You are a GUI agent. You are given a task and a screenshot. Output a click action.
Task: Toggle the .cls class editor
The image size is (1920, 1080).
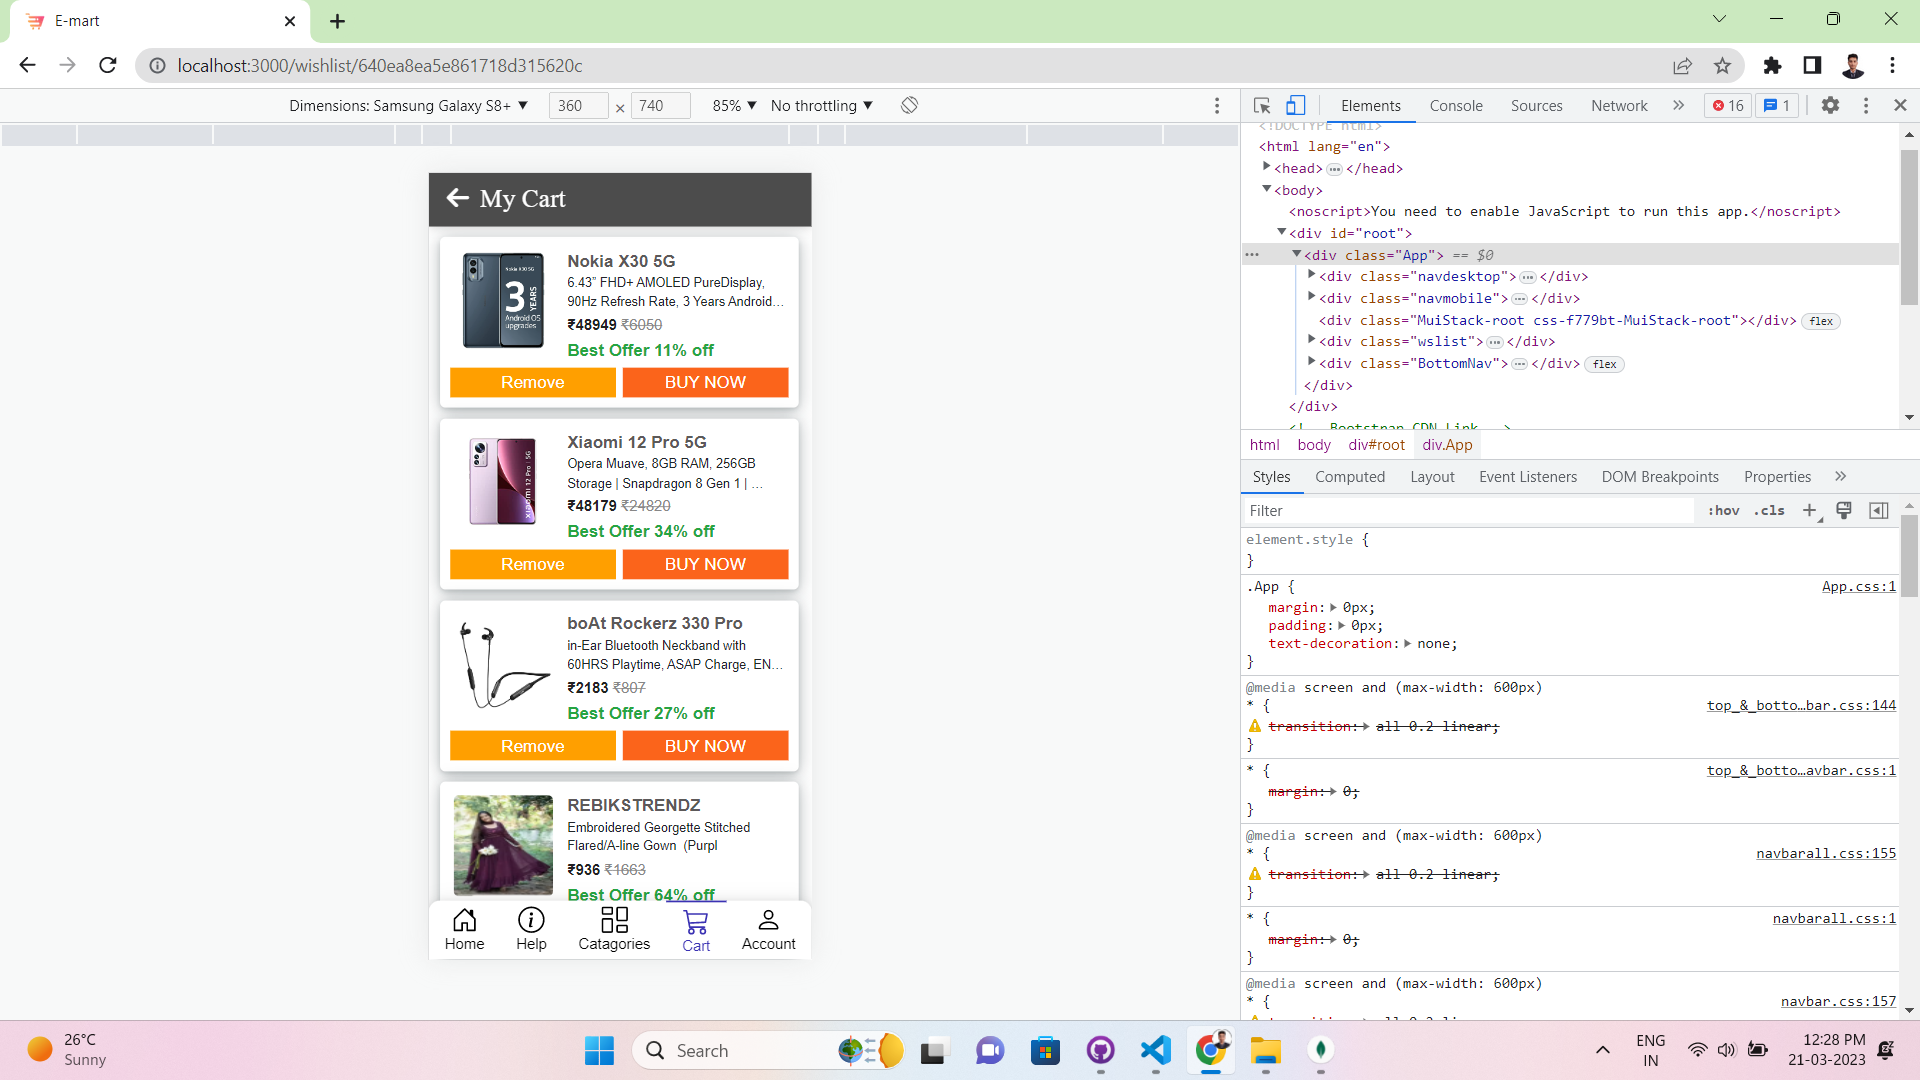point(1770,510)
